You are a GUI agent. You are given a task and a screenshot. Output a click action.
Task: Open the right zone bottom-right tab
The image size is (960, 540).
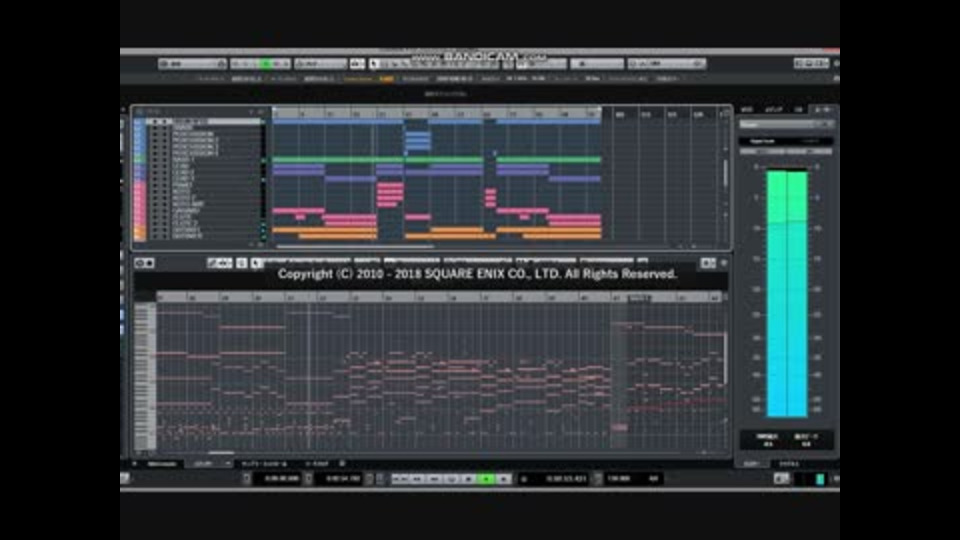coord(789,464)
